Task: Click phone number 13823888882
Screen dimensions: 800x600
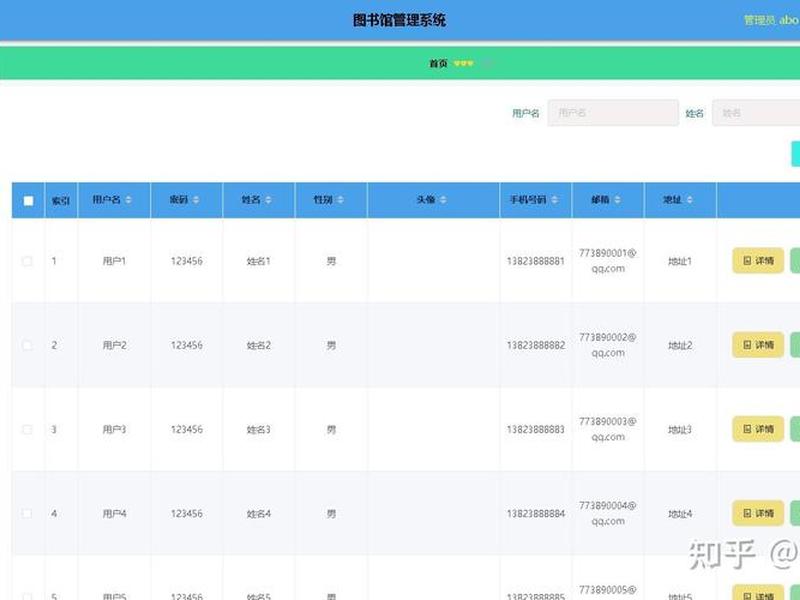Action: click(536, 345)
